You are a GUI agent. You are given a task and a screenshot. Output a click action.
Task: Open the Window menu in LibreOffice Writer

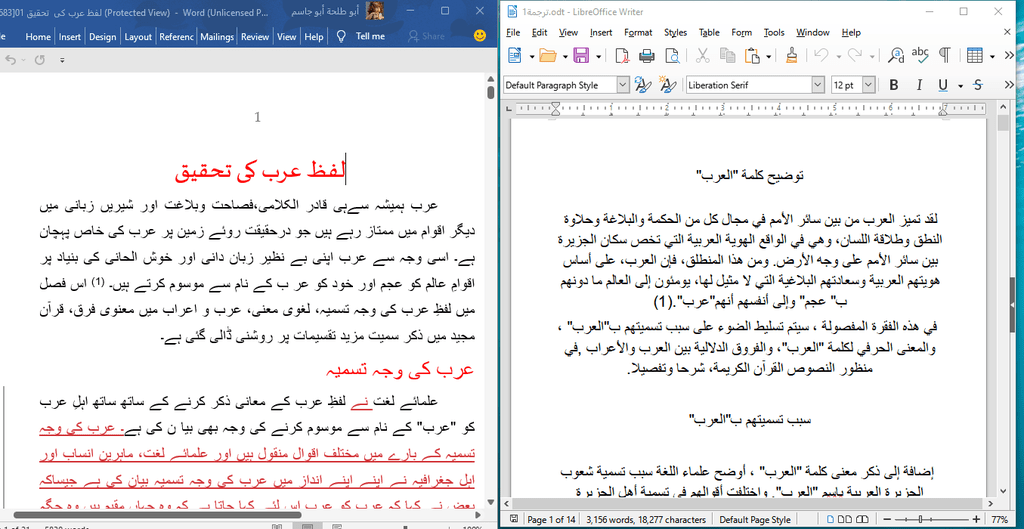pos(812,33)
